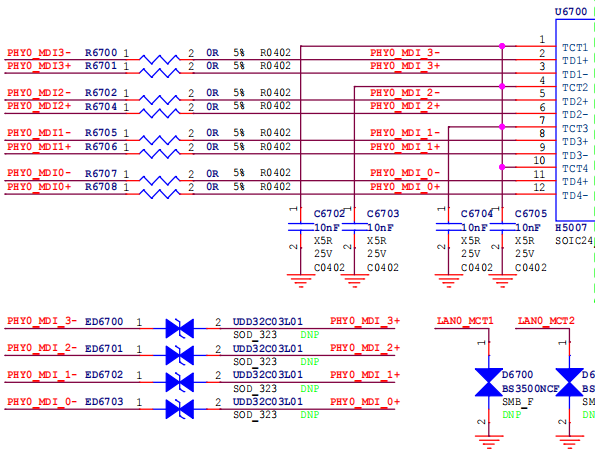Viewport: 595px width, 452px height.
Task: Click the SOD_323 footprint of ED6703
Action: [255, 415]
